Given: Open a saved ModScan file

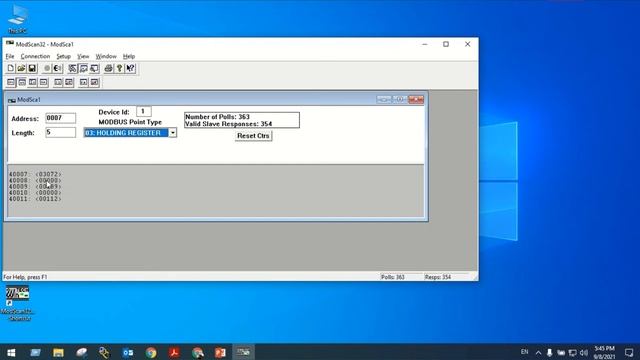Looking at the screenshot, I should click(21, 68).
